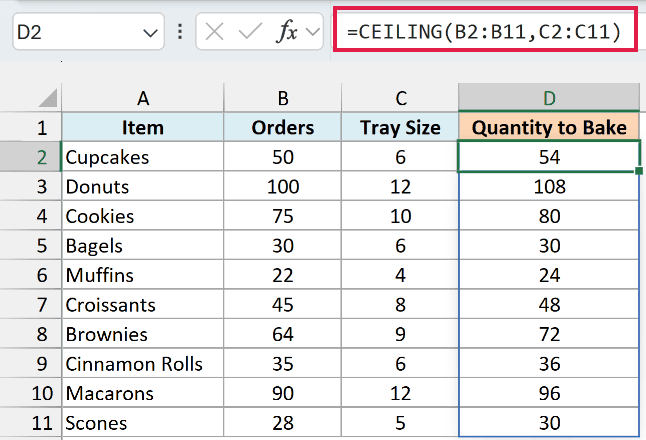Select the Quantity to Bake header cell
The width and height of the screenshot is (646, 440).
[549, 127]
